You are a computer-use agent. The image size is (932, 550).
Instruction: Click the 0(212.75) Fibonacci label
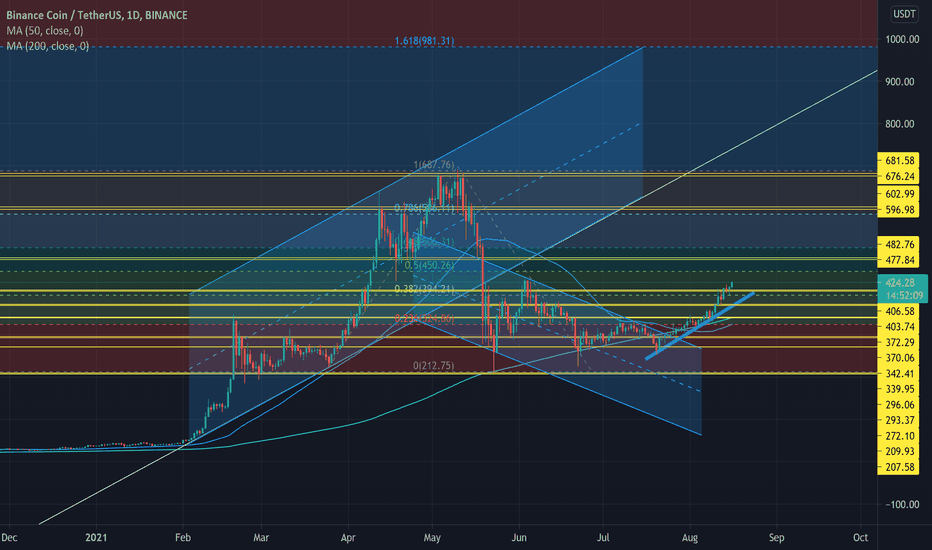click(434, 366)
